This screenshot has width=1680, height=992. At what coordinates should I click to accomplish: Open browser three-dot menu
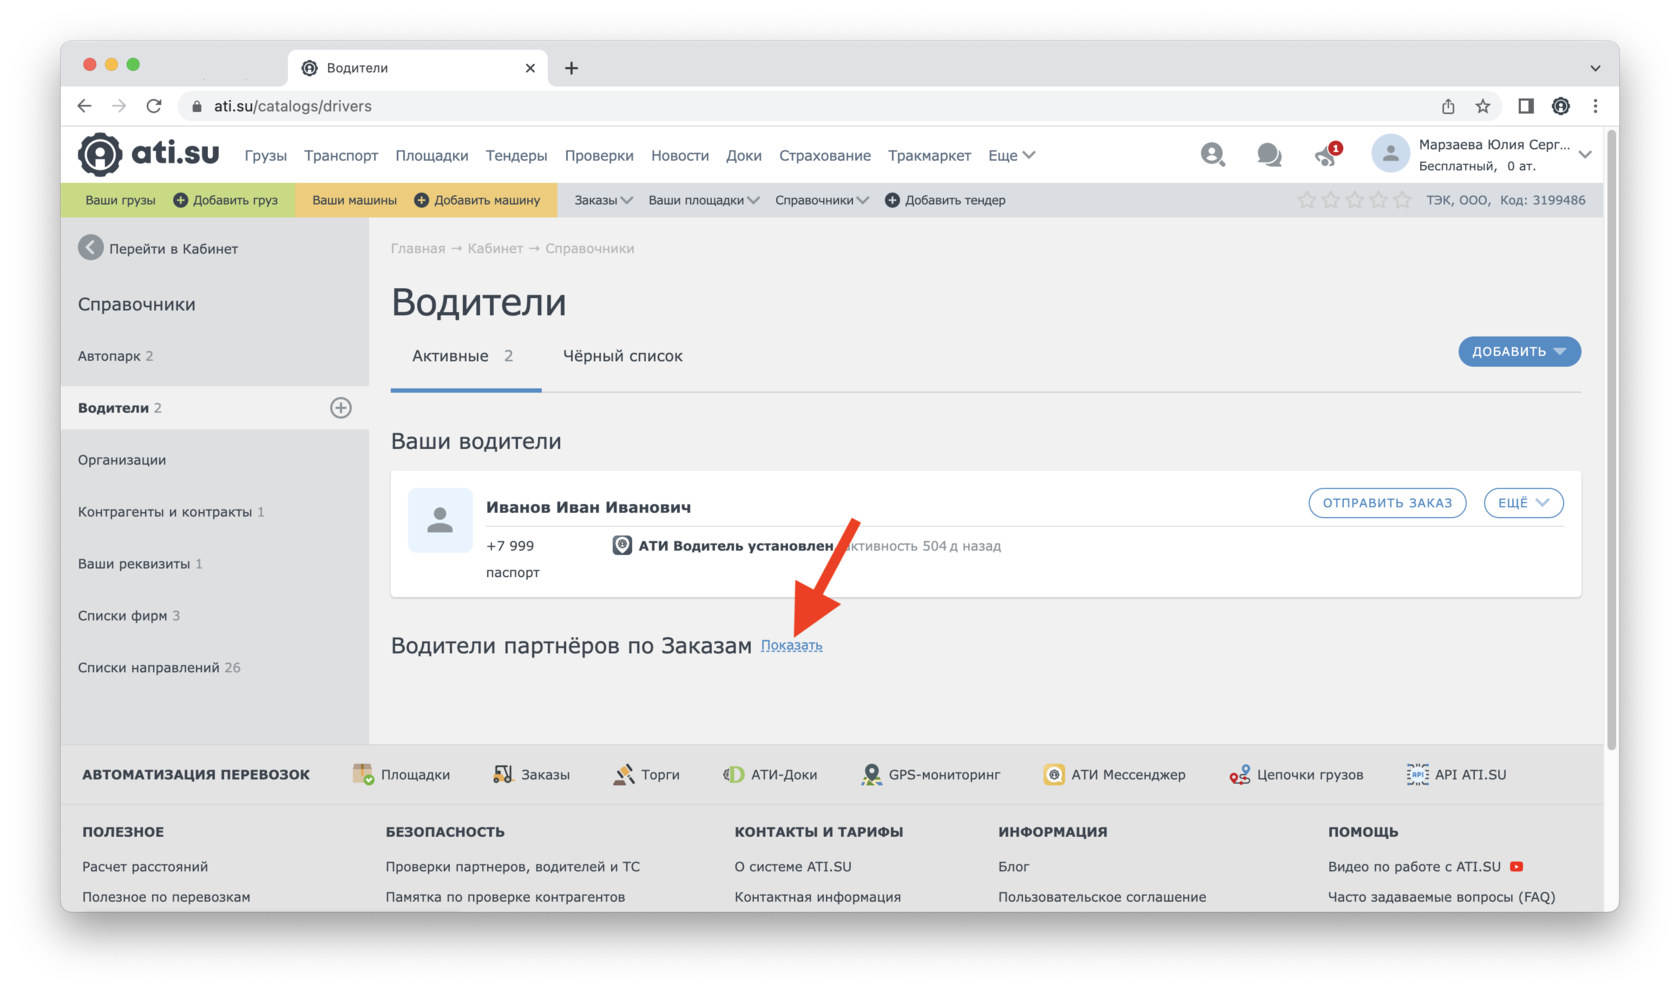point(1595,106)
